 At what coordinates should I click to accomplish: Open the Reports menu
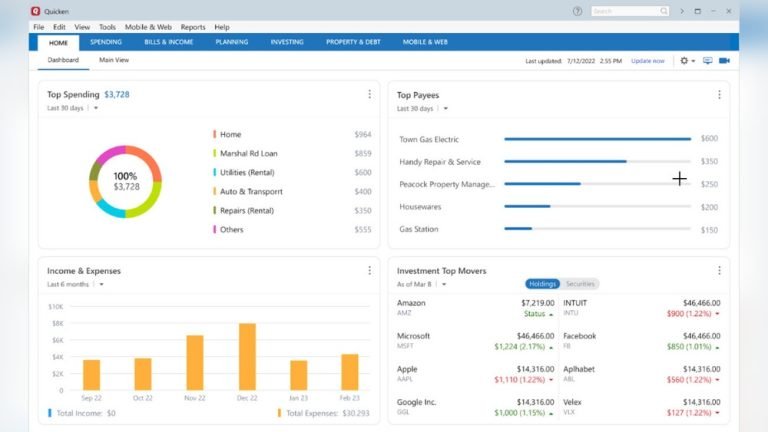coord(193,27)
